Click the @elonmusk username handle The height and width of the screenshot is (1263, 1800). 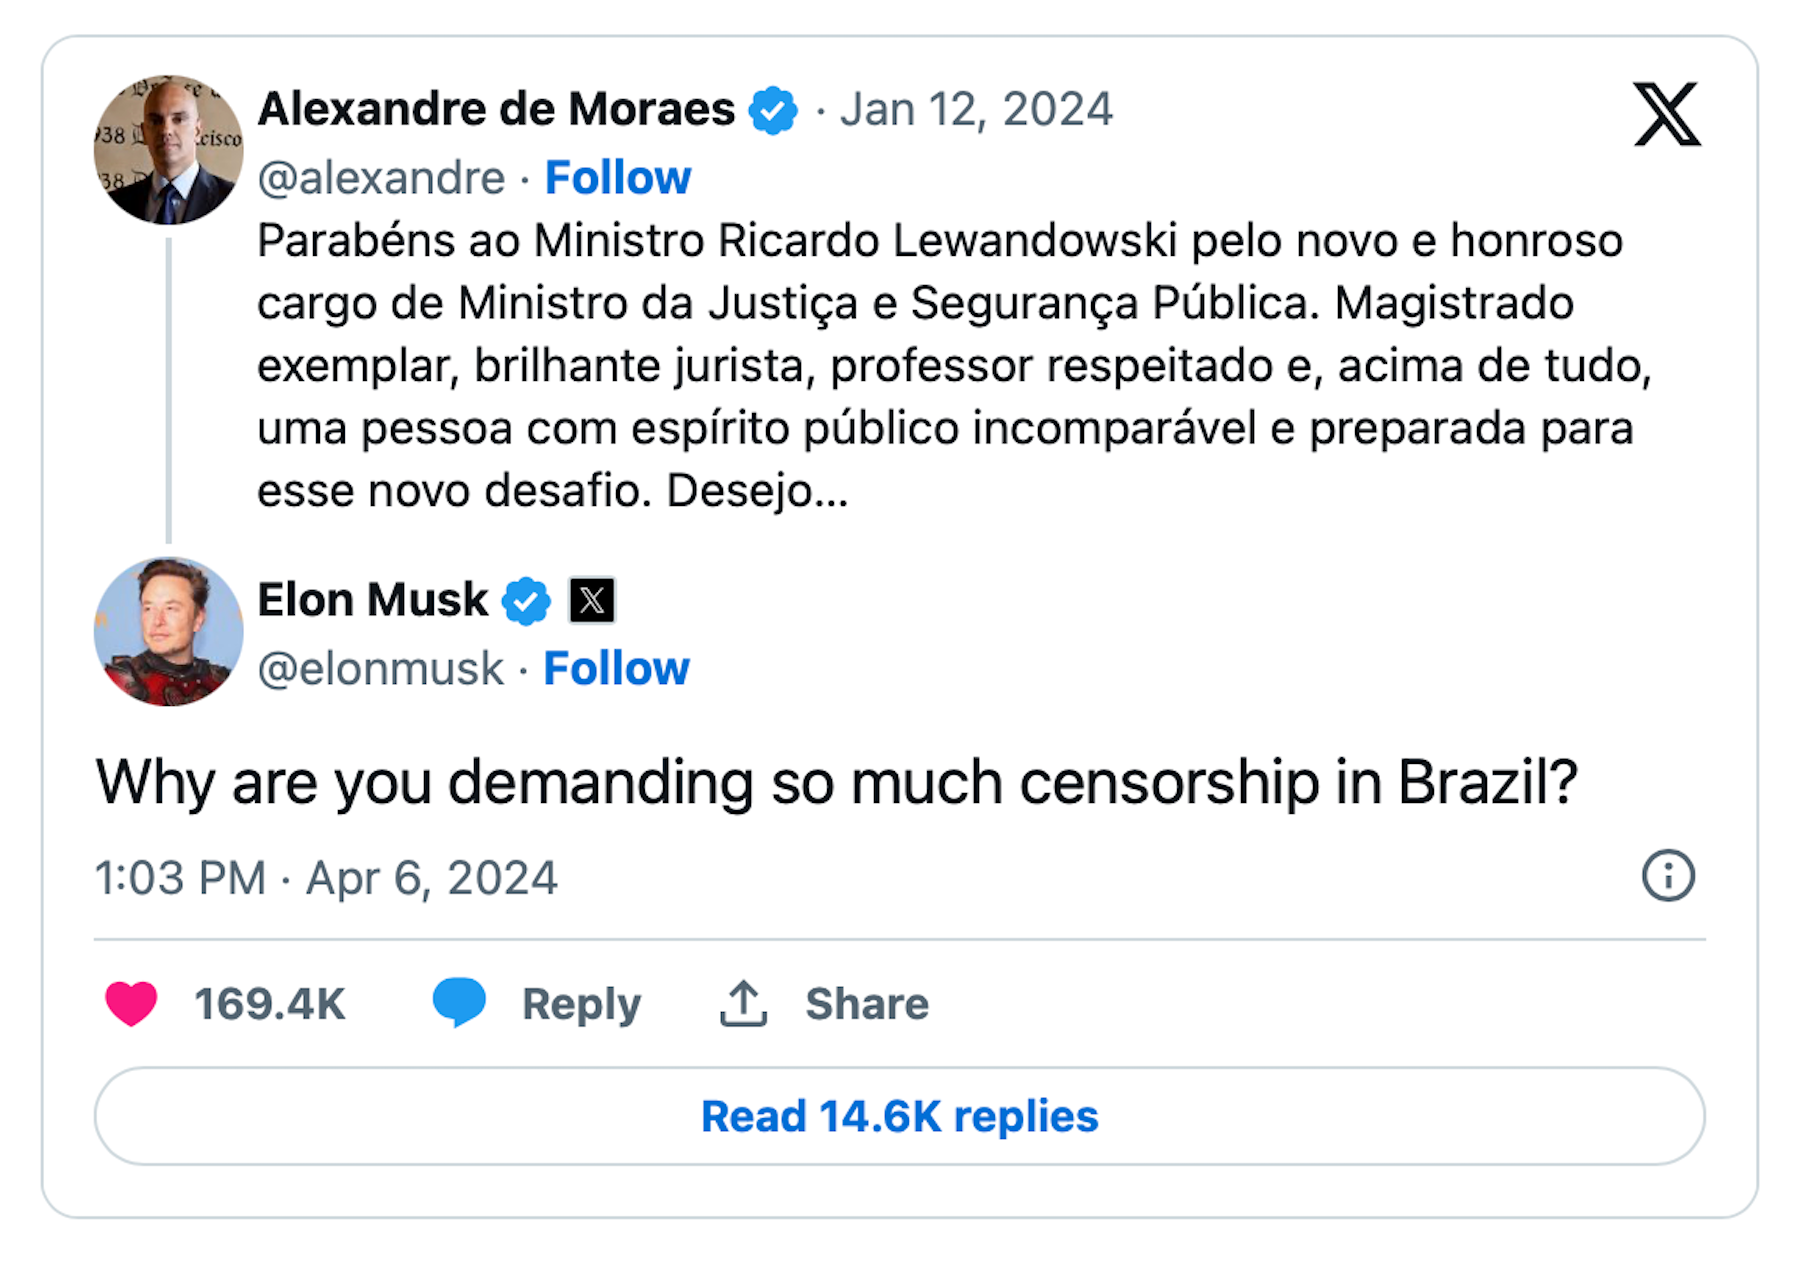point(379,668)
